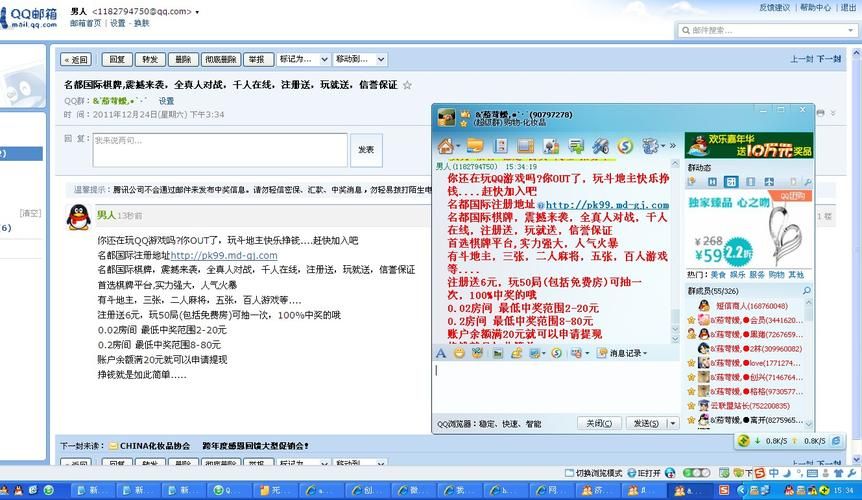Open the font style A icon
Screen dimensions: 862x500
coord(441,353)
